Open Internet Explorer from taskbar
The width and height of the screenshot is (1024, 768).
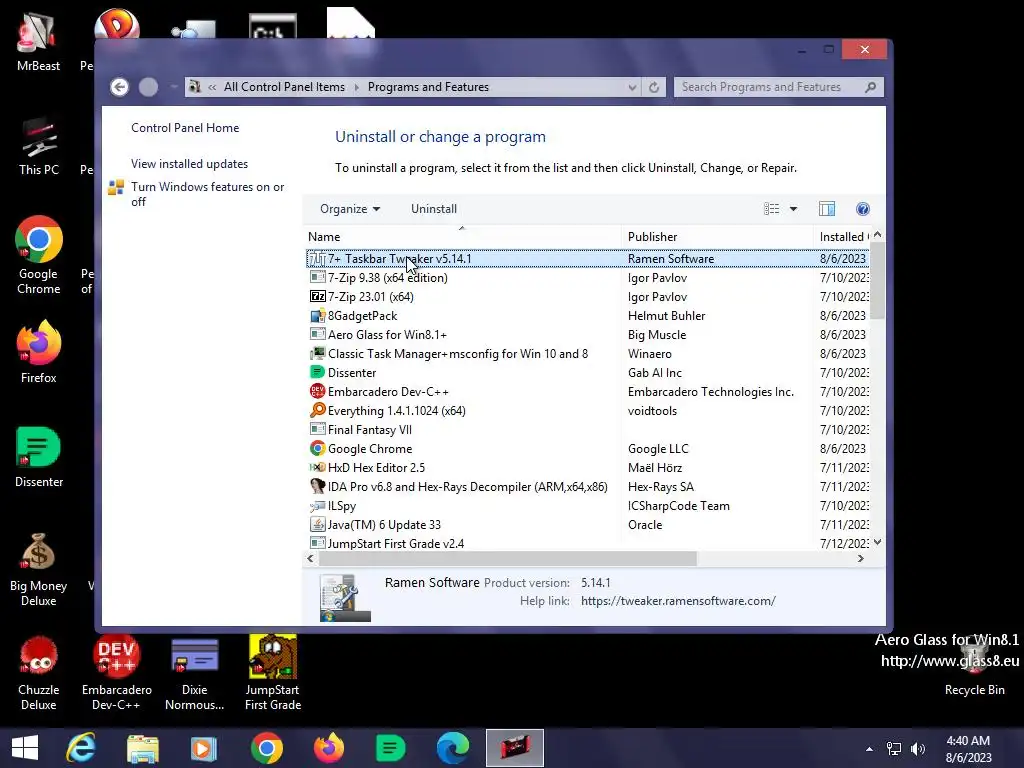81,748
